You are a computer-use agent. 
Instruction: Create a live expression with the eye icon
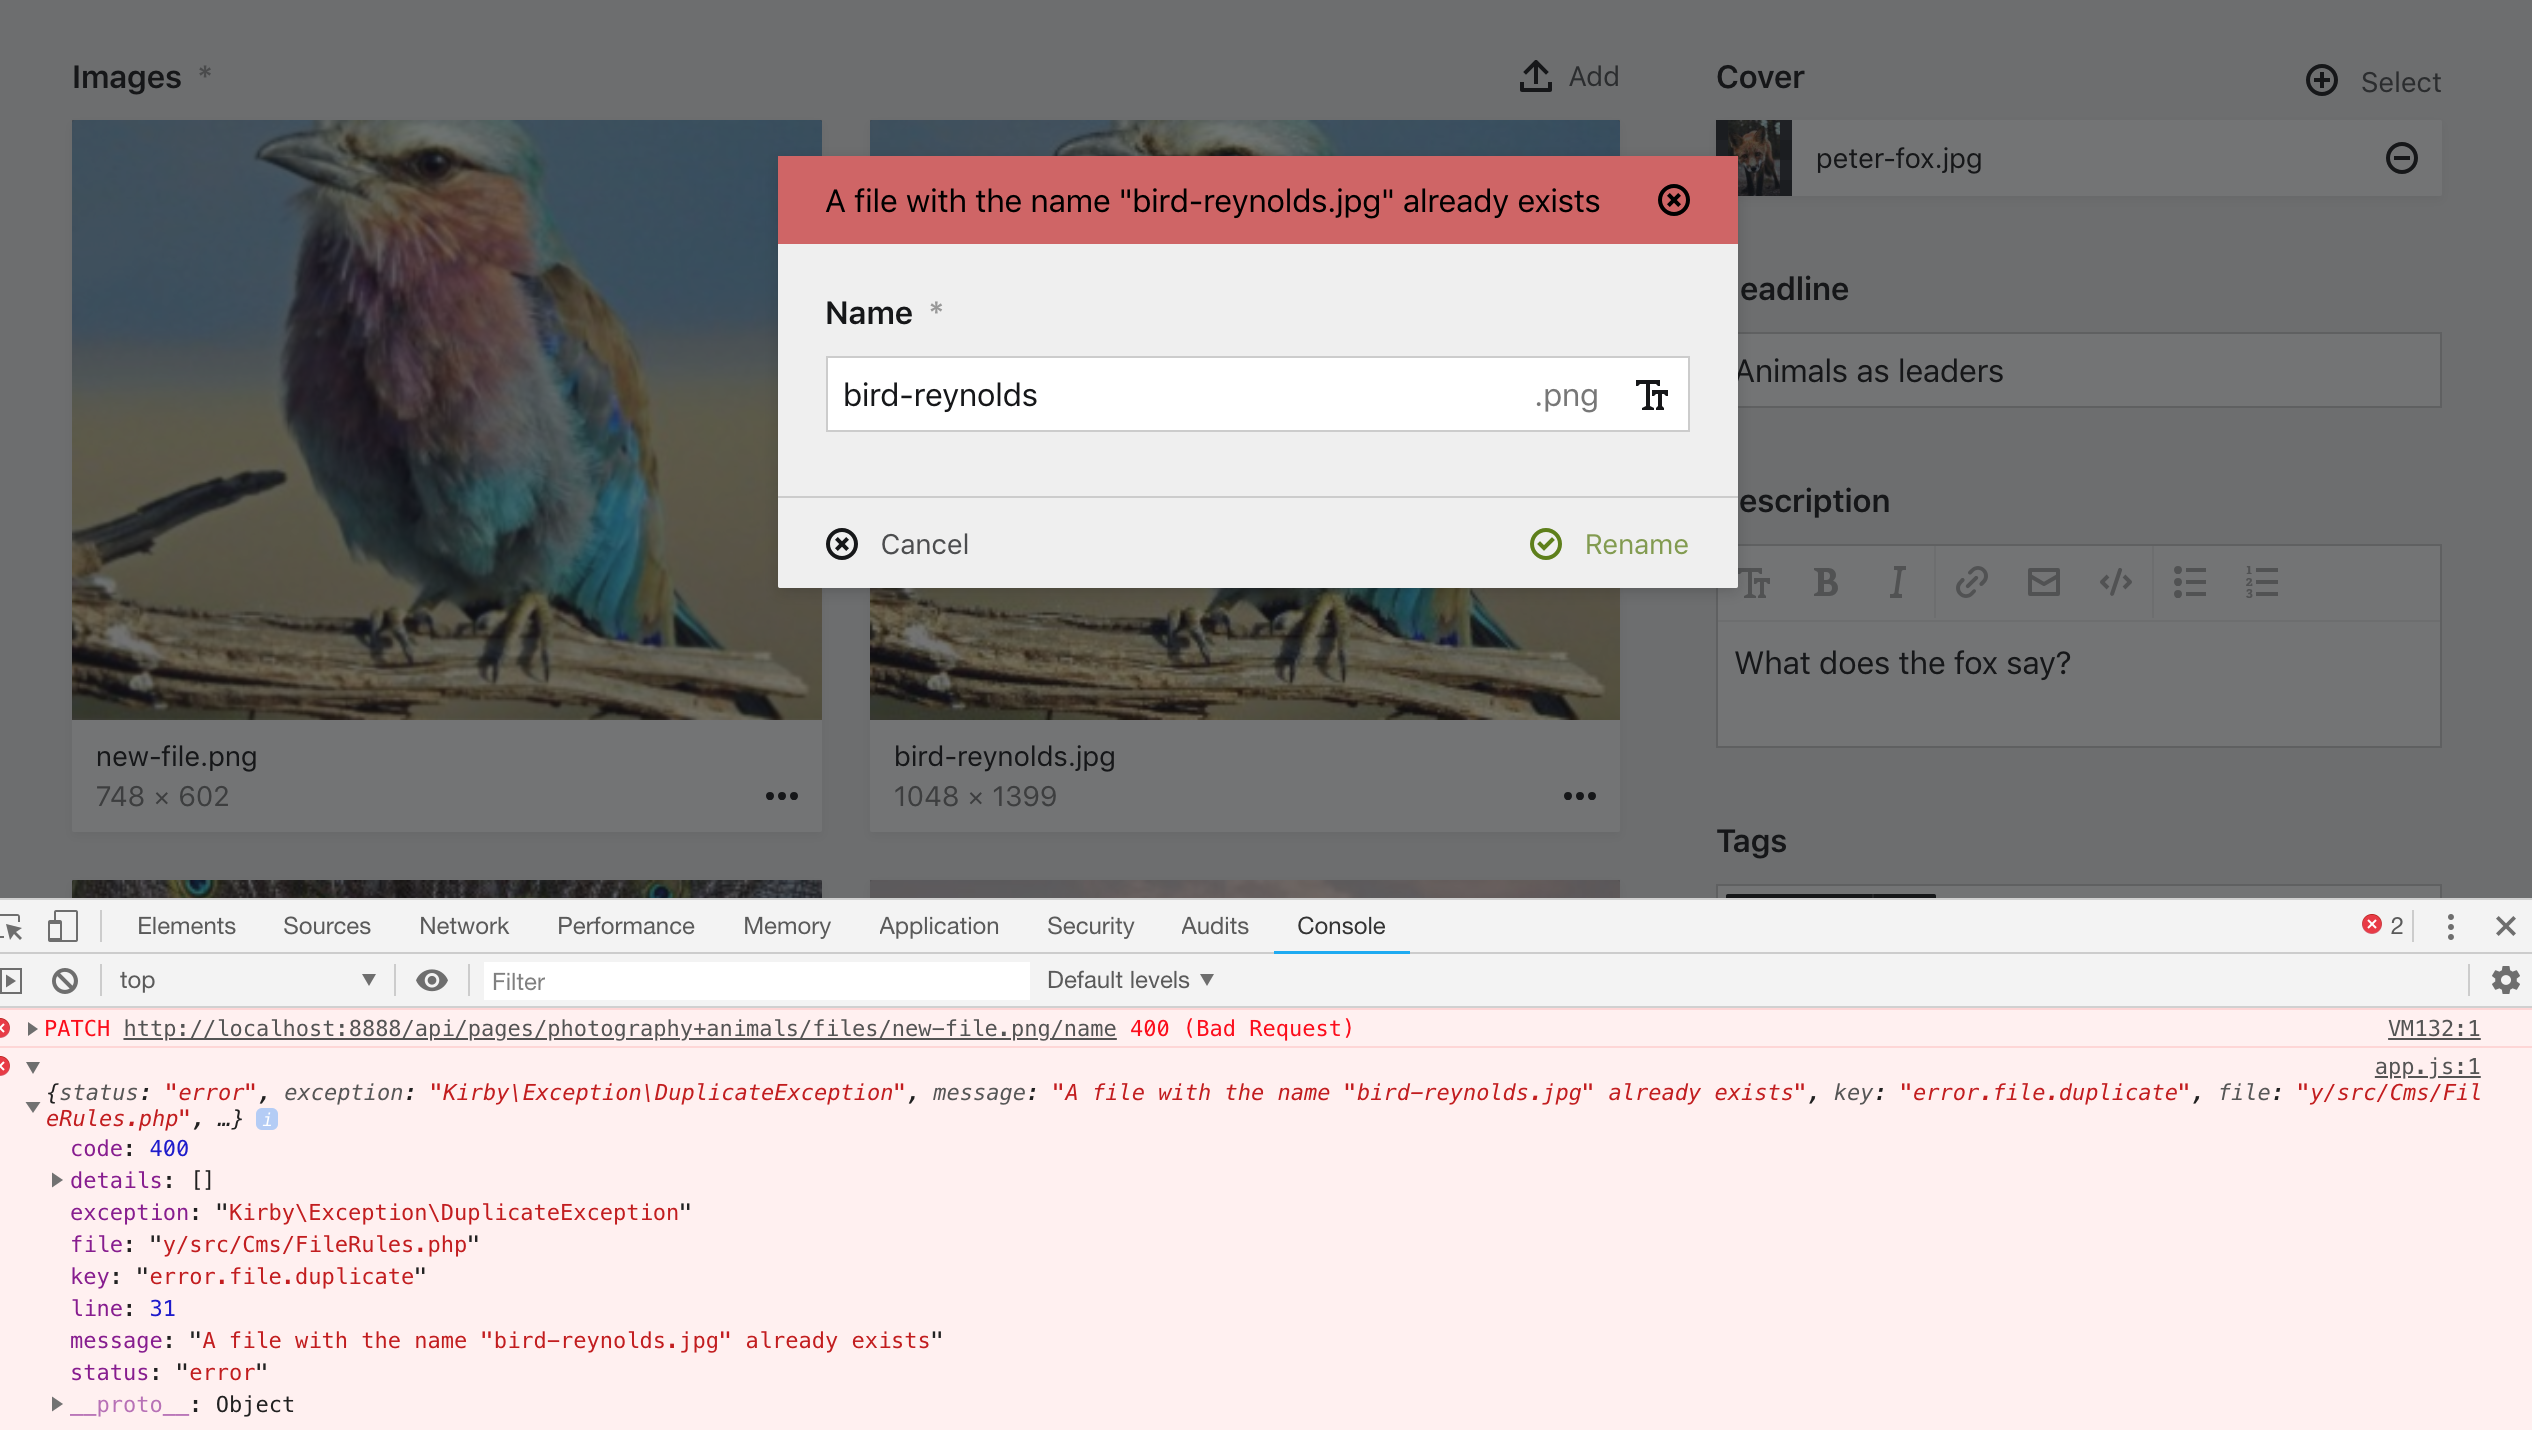coord(431,981)
